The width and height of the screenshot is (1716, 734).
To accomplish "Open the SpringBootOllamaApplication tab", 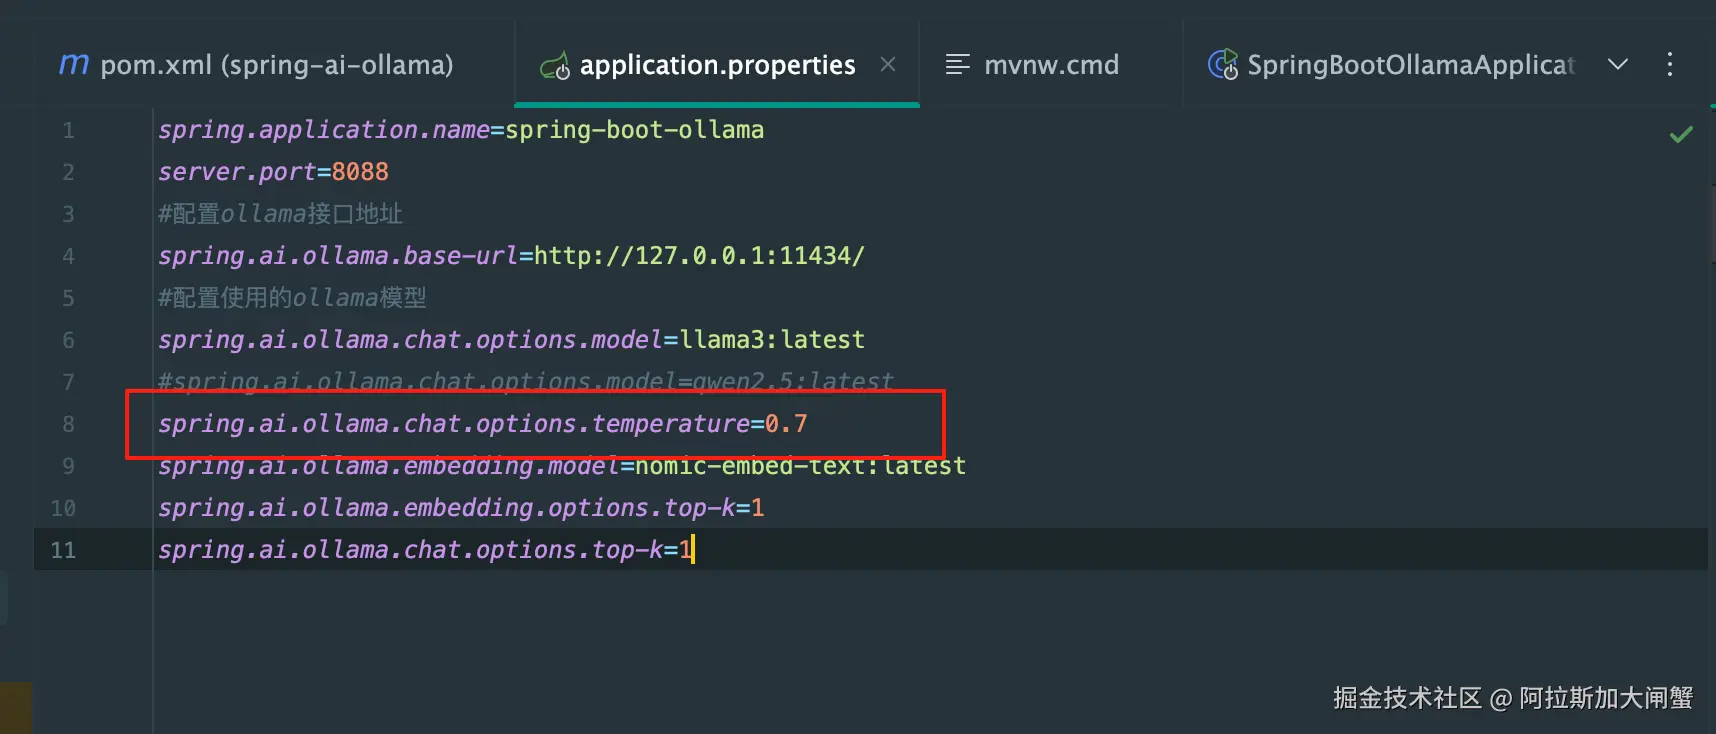I will [x=1410, y=65].
